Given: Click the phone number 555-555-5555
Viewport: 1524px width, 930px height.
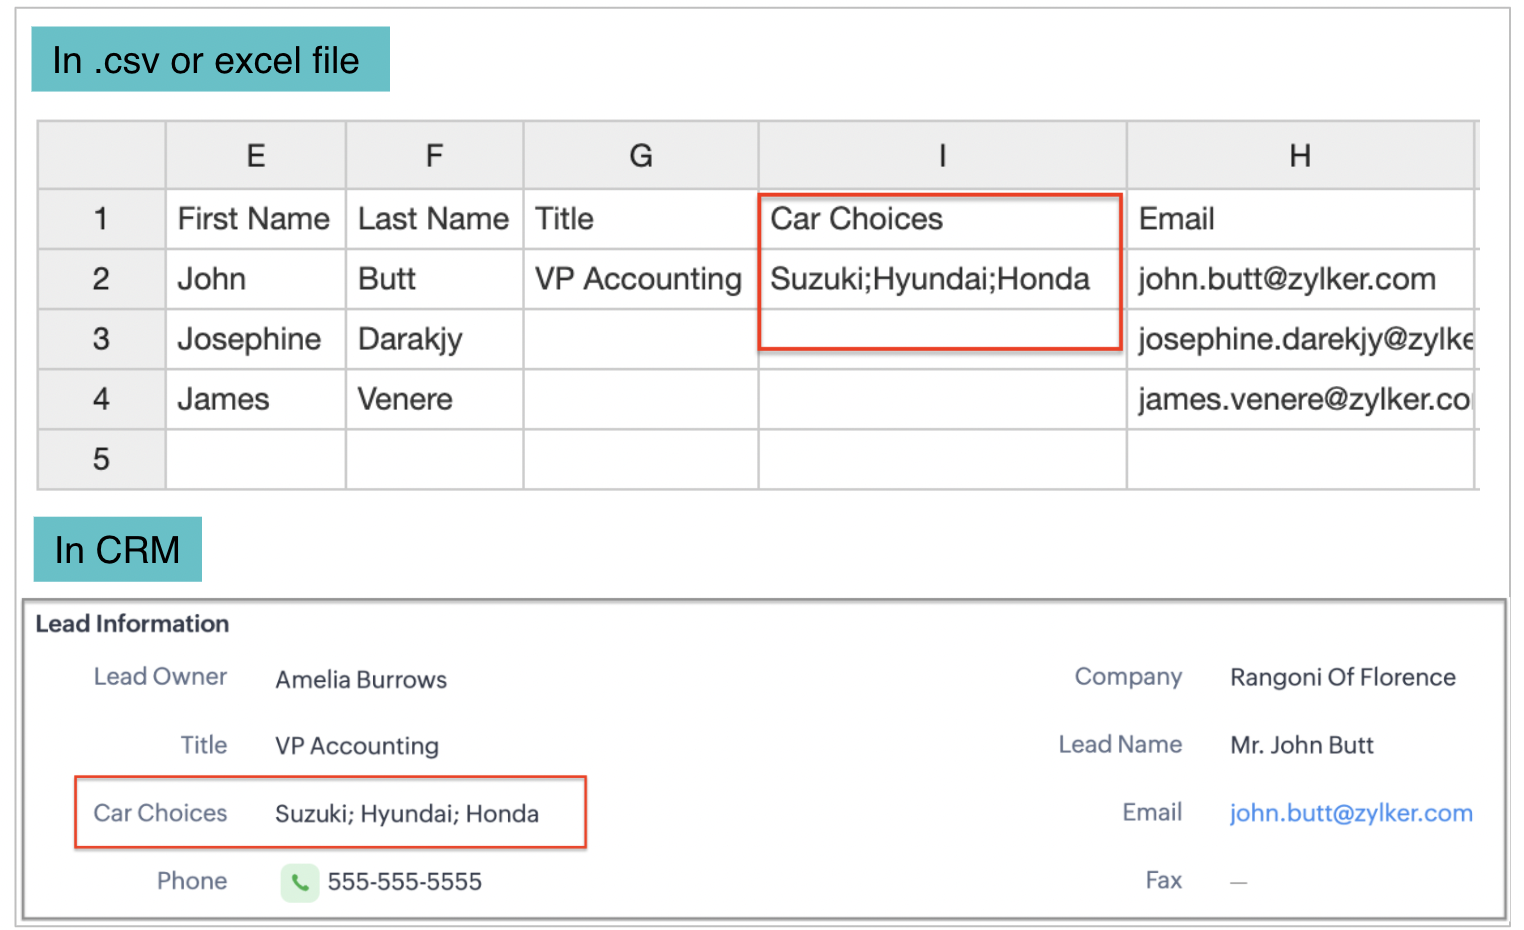Looking at the screenshot, I should (x=404, y=882).
